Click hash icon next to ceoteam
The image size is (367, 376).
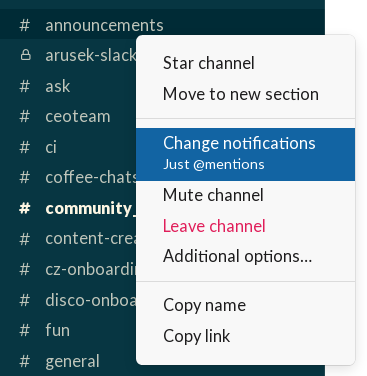click(24, 117)
